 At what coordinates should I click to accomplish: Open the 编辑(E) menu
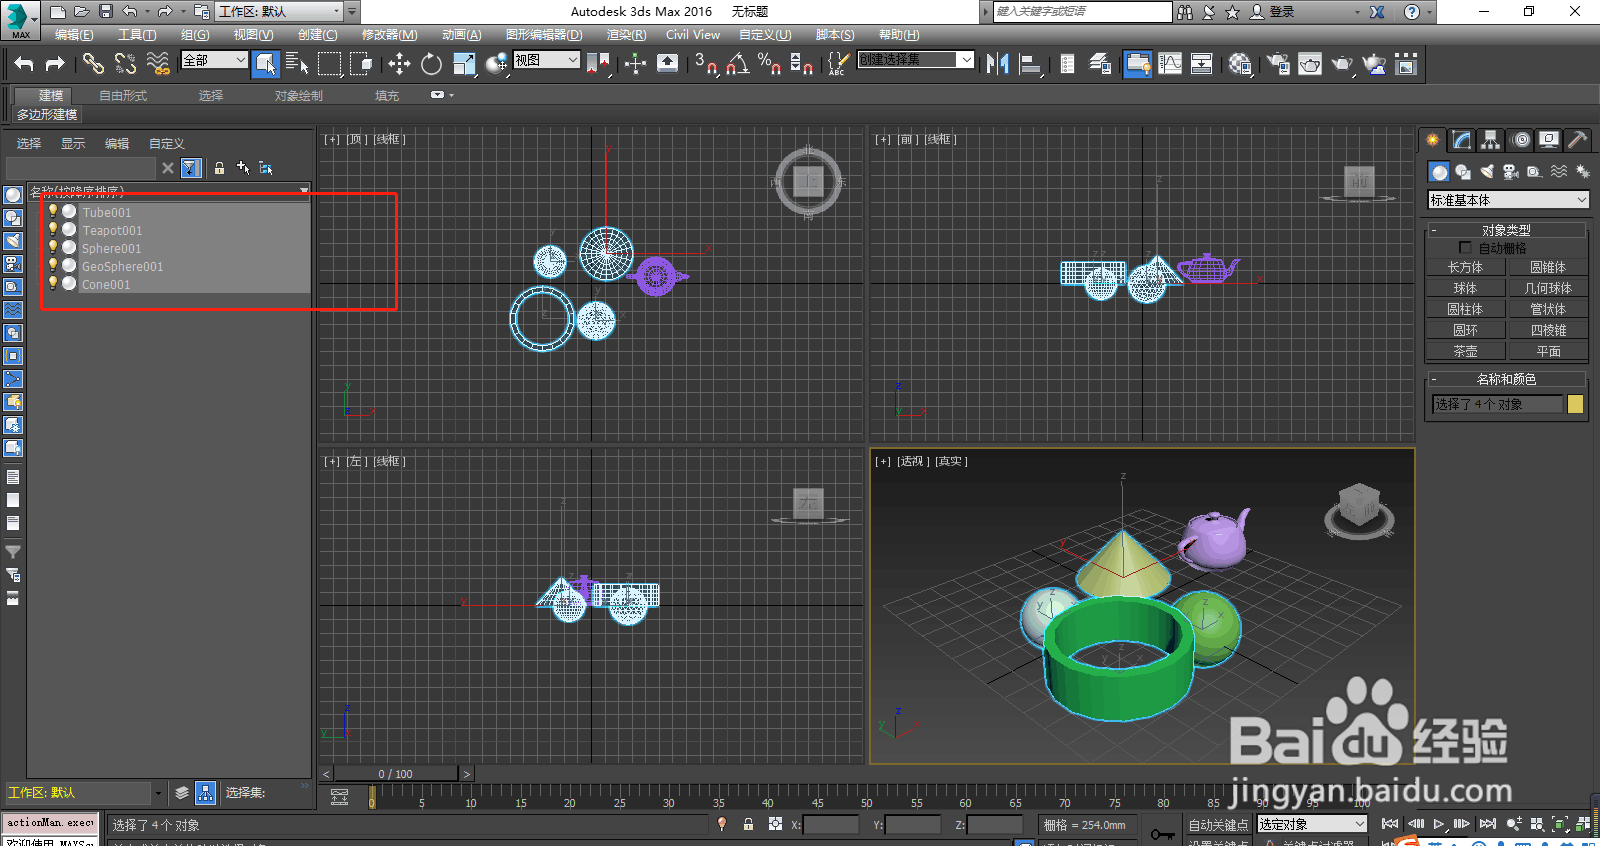point(73,34)
